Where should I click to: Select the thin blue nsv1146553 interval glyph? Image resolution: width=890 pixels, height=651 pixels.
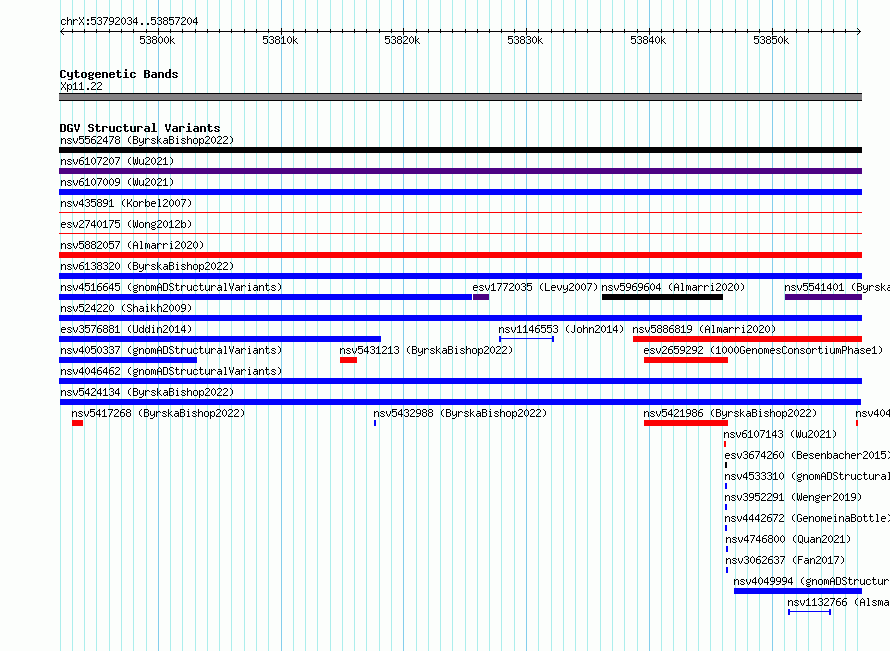(x=527, y=339)
